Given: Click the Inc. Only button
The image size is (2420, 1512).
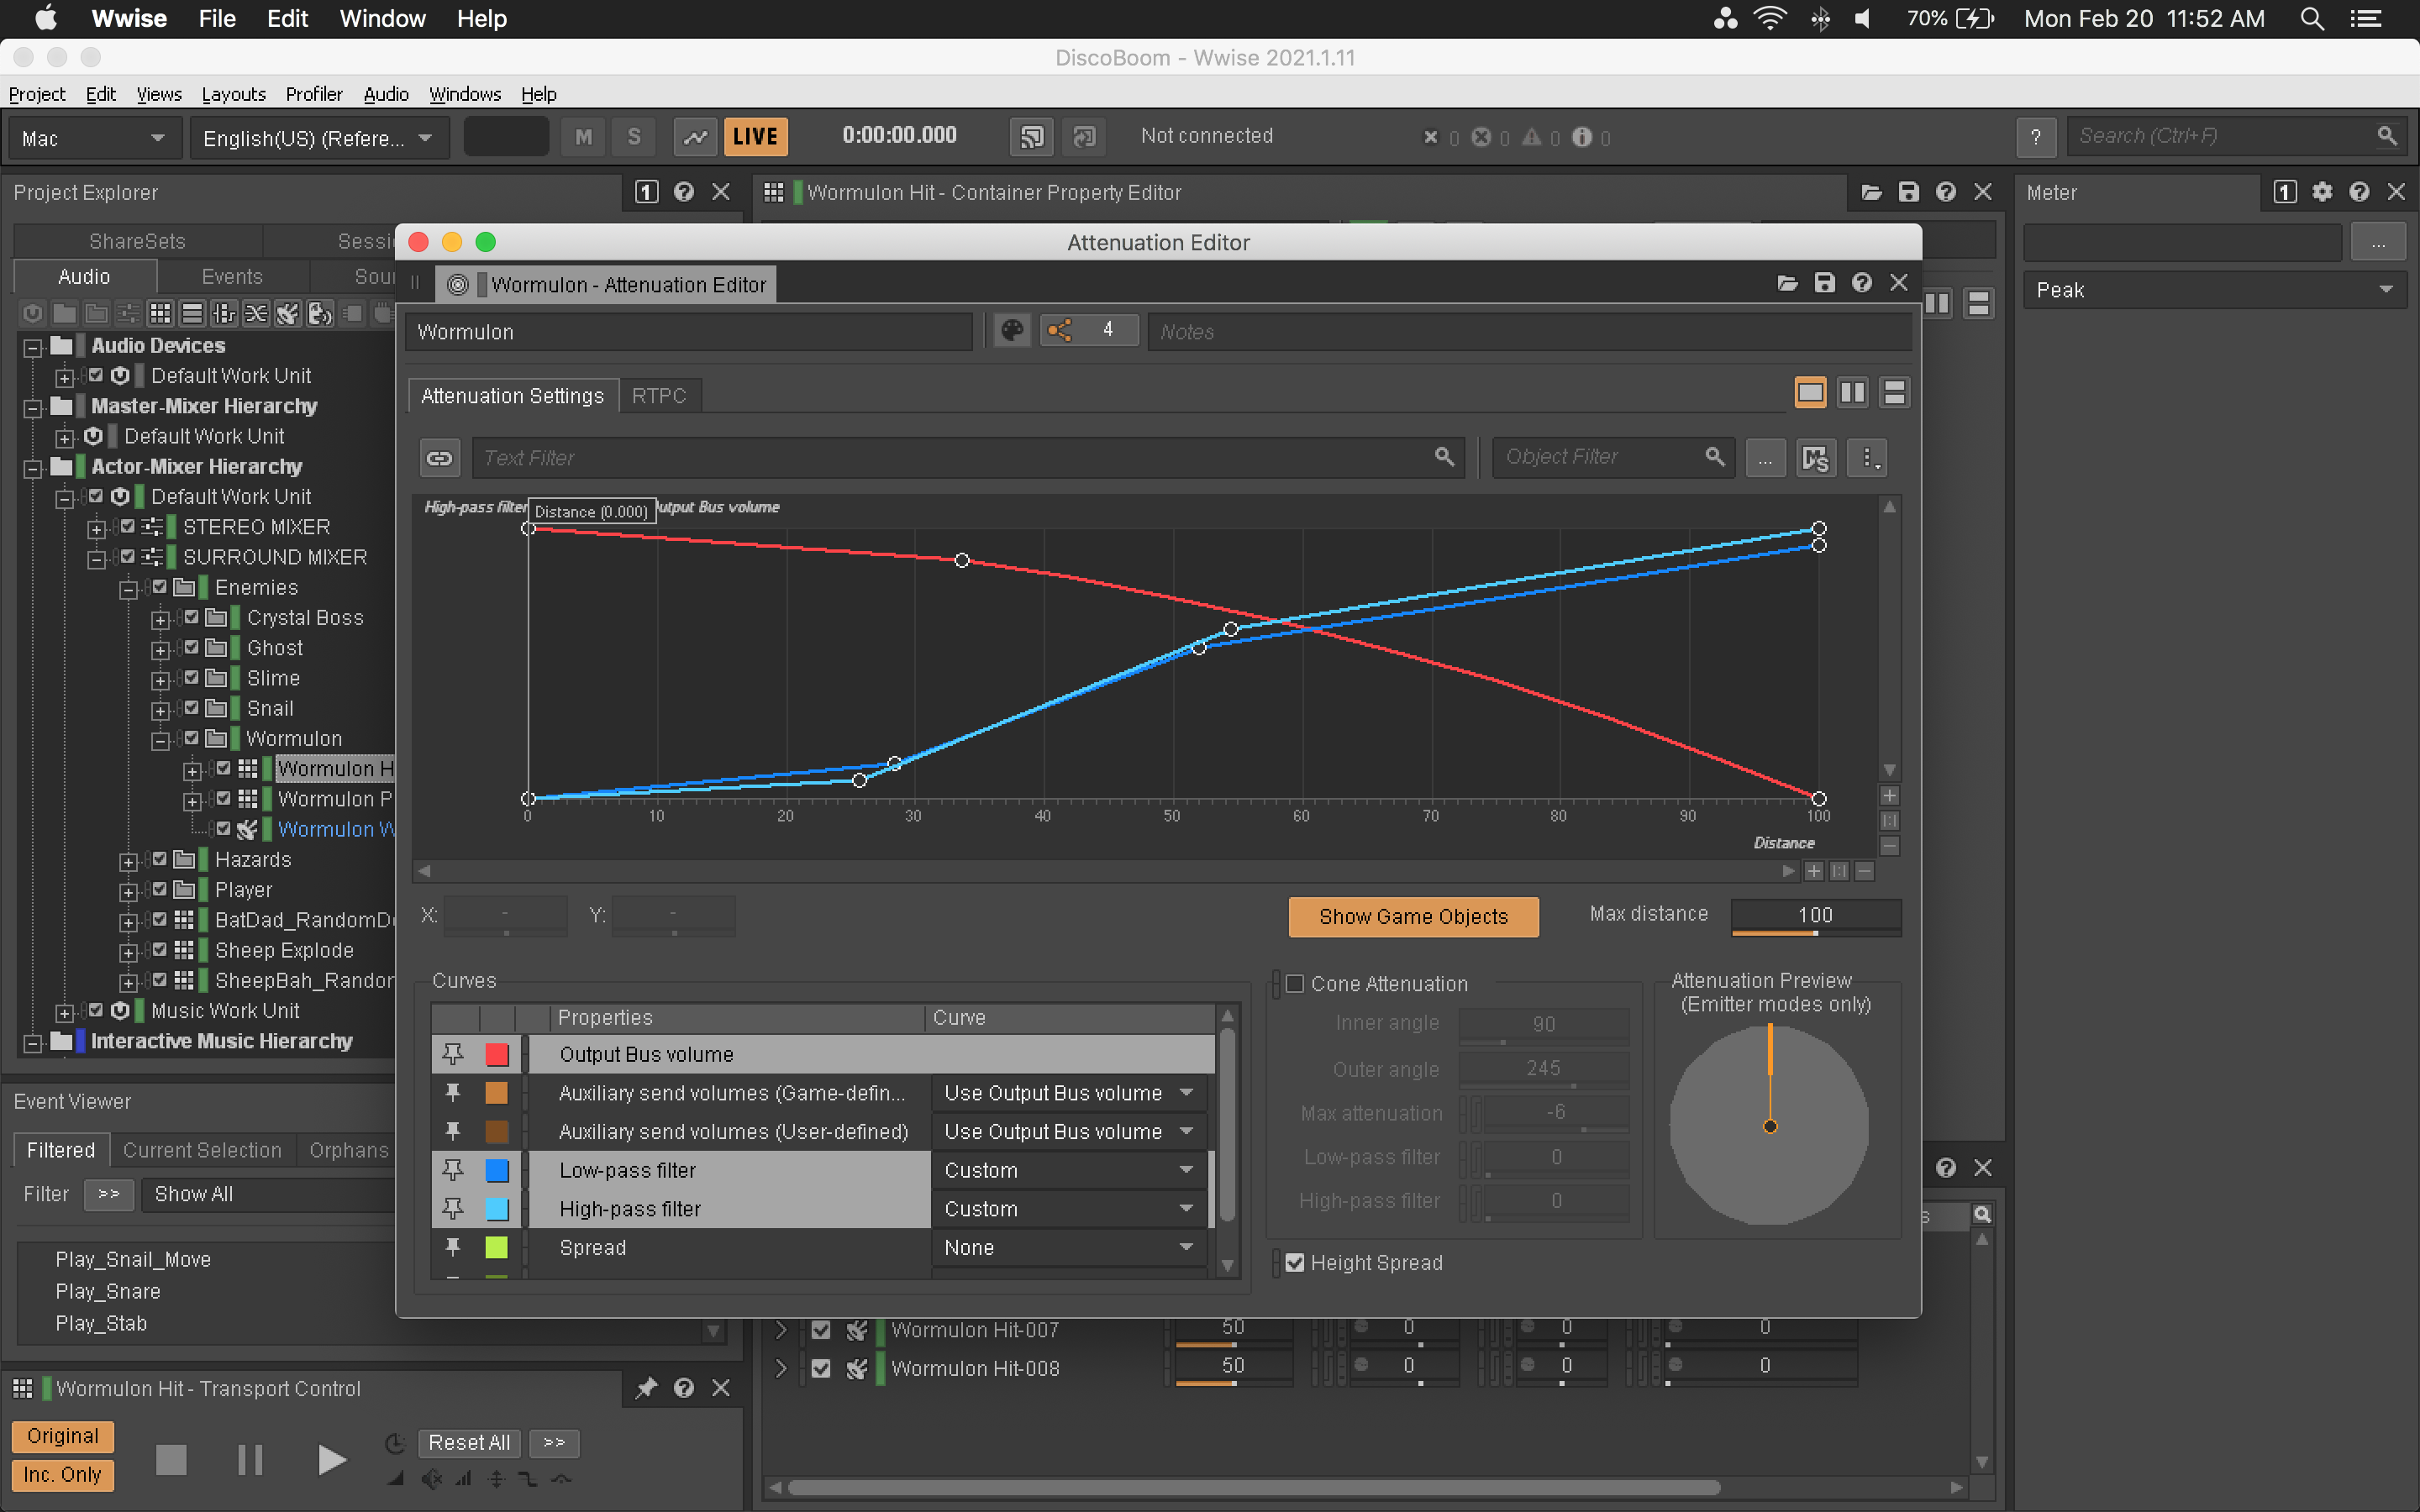Looking at the screenshot, I should [63, 1474].
